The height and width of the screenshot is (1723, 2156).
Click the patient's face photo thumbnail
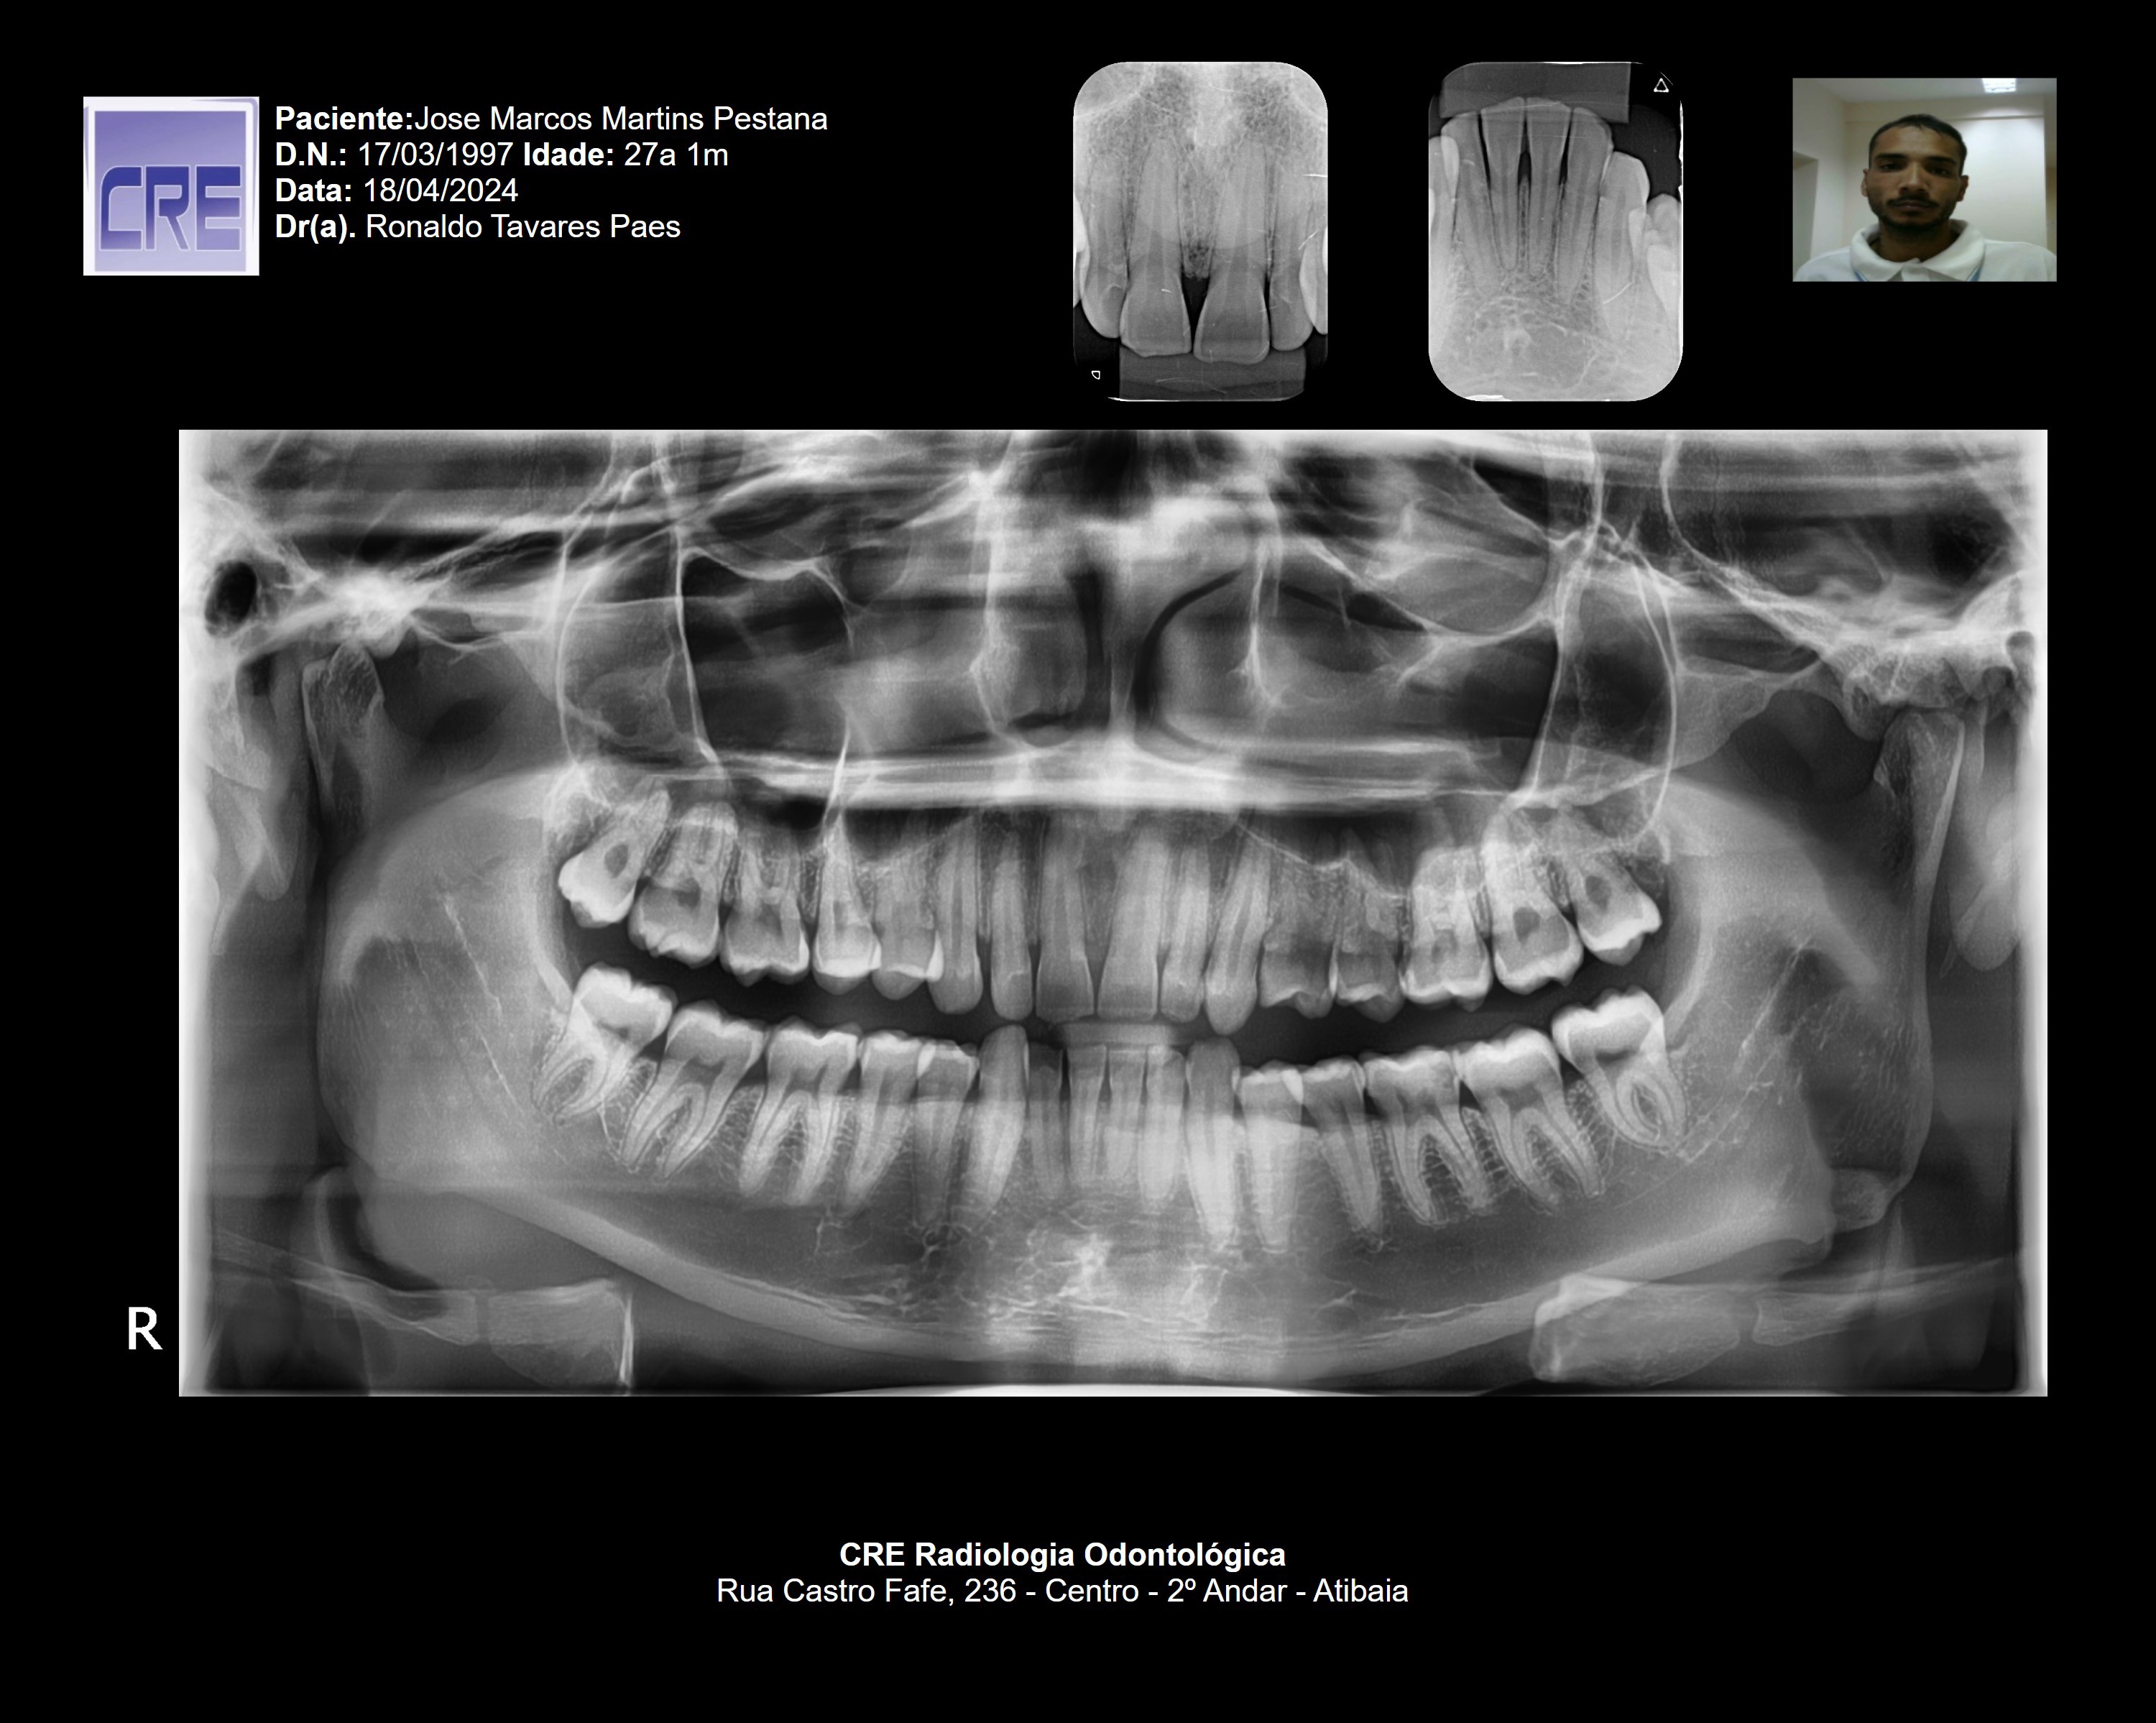(1923, 180)
